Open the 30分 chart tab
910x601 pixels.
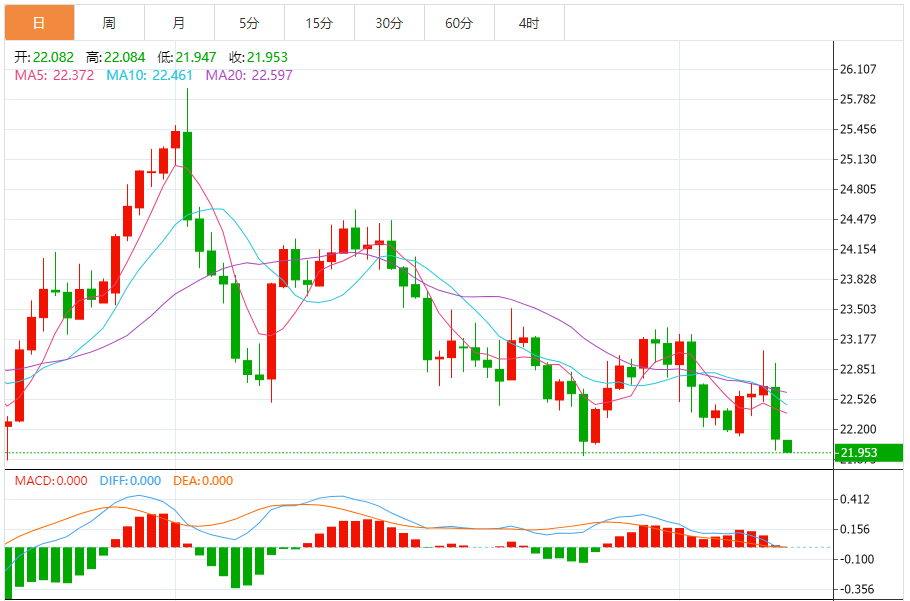[x=389, y=23]
